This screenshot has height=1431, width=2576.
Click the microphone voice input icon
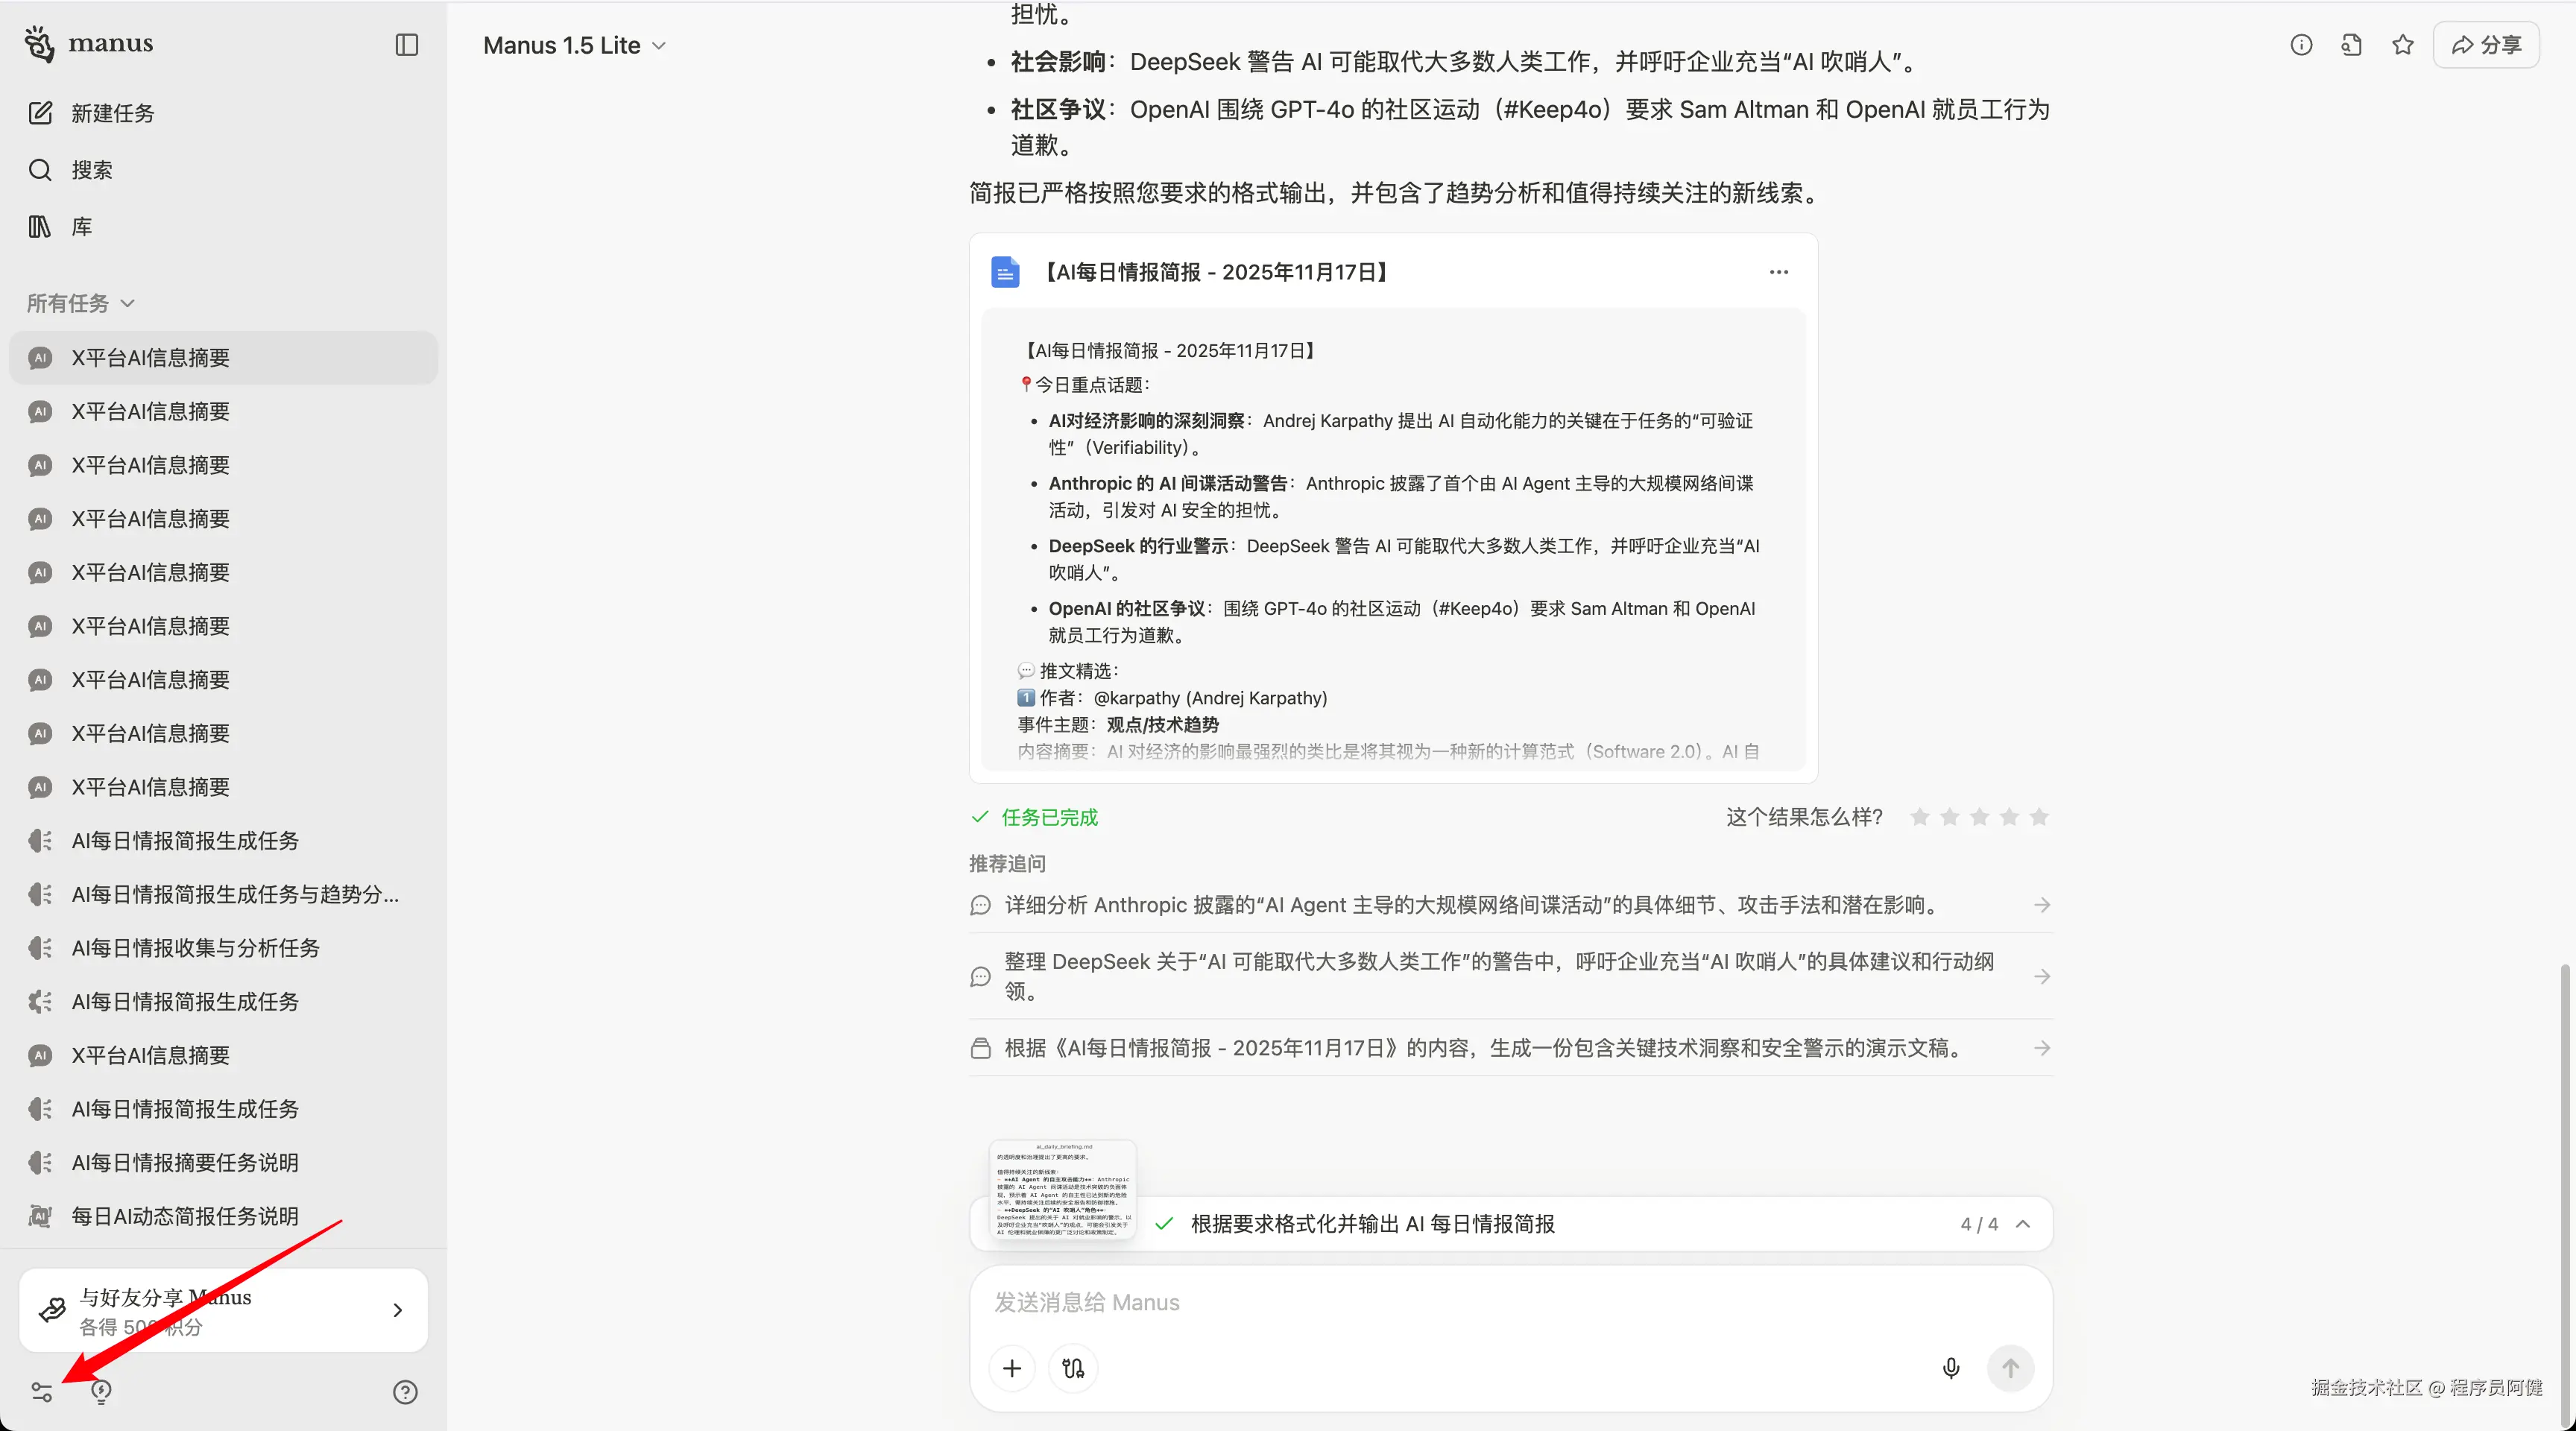pyautogui.click(x=1950, y=1367)
